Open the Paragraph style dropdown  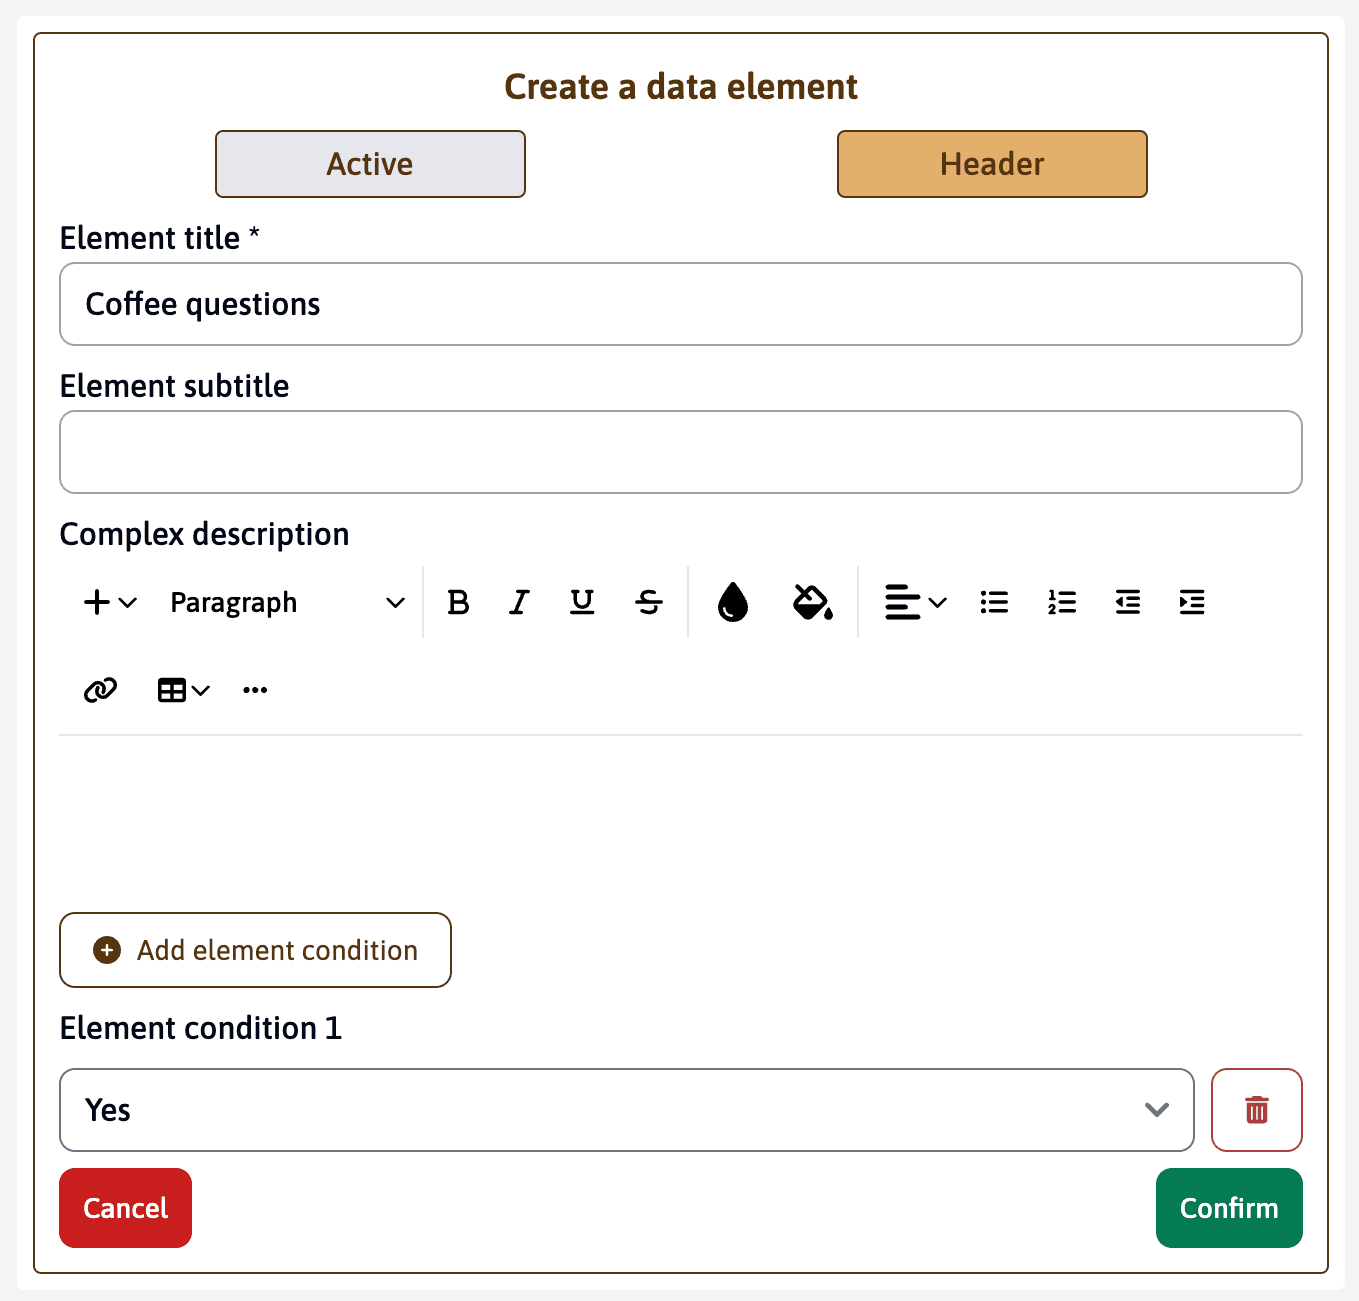[287, 602]
